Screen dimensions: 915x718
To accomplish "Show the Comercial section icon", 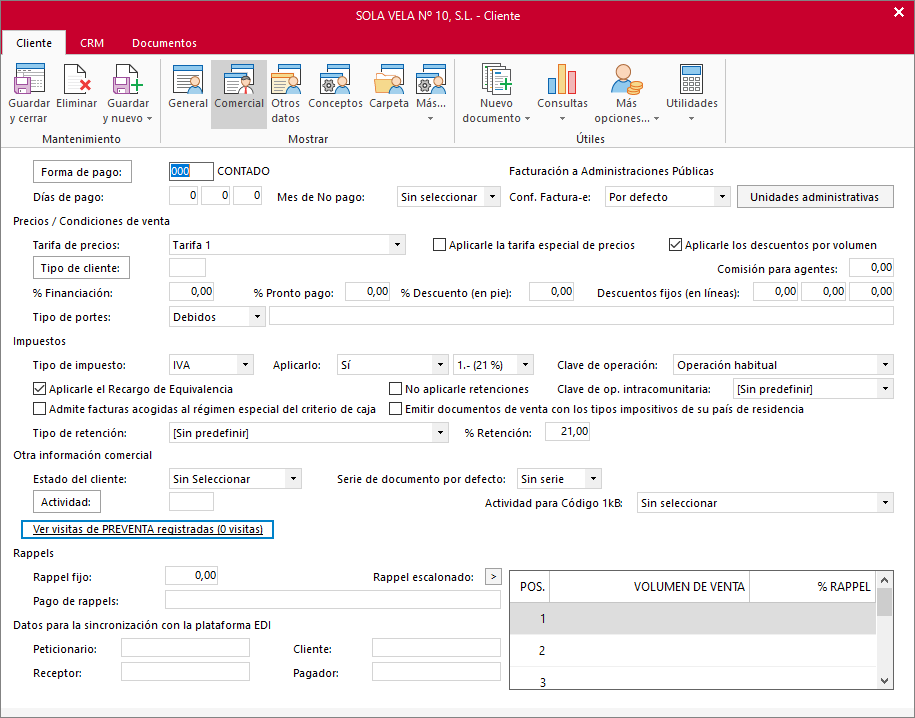I will point(239,79).
